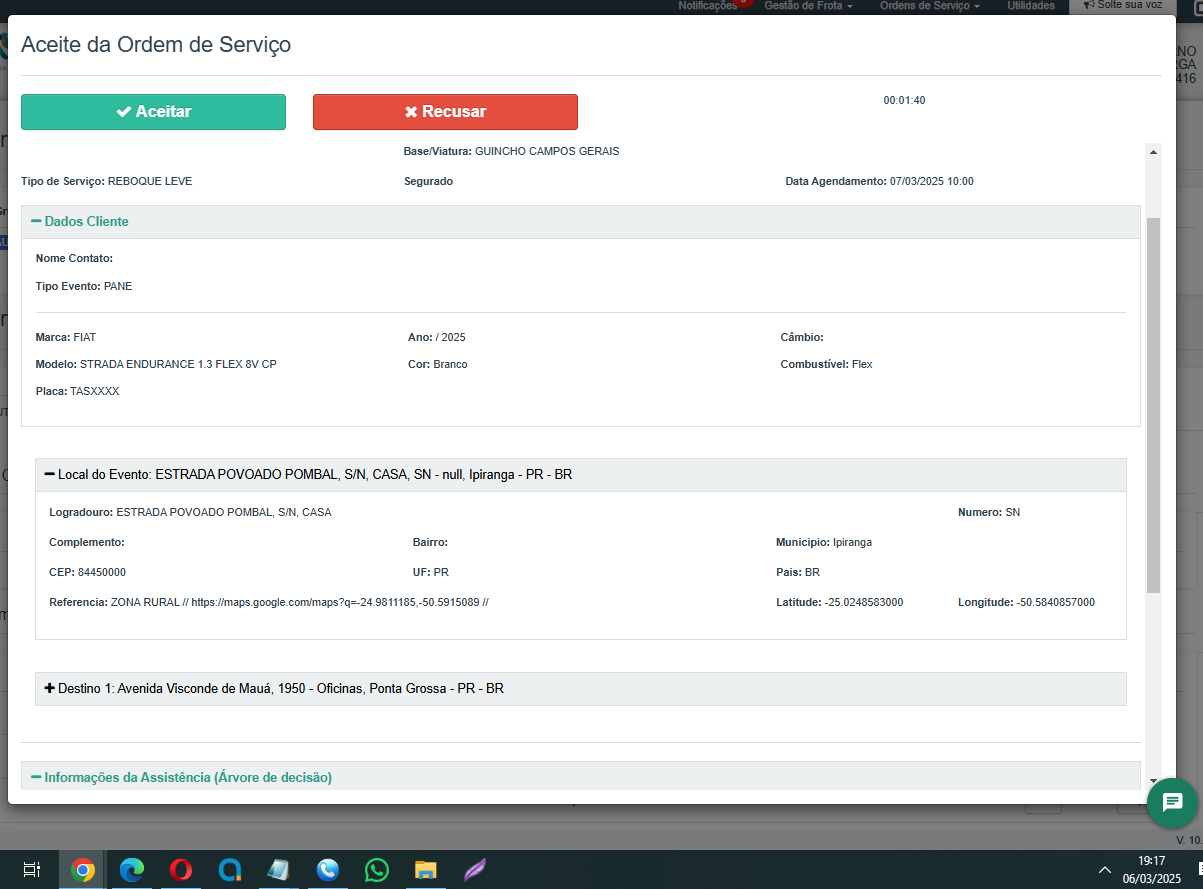Click the Placa value TASXXXX
Screen dimensions: 1203x889
point(94,392)
